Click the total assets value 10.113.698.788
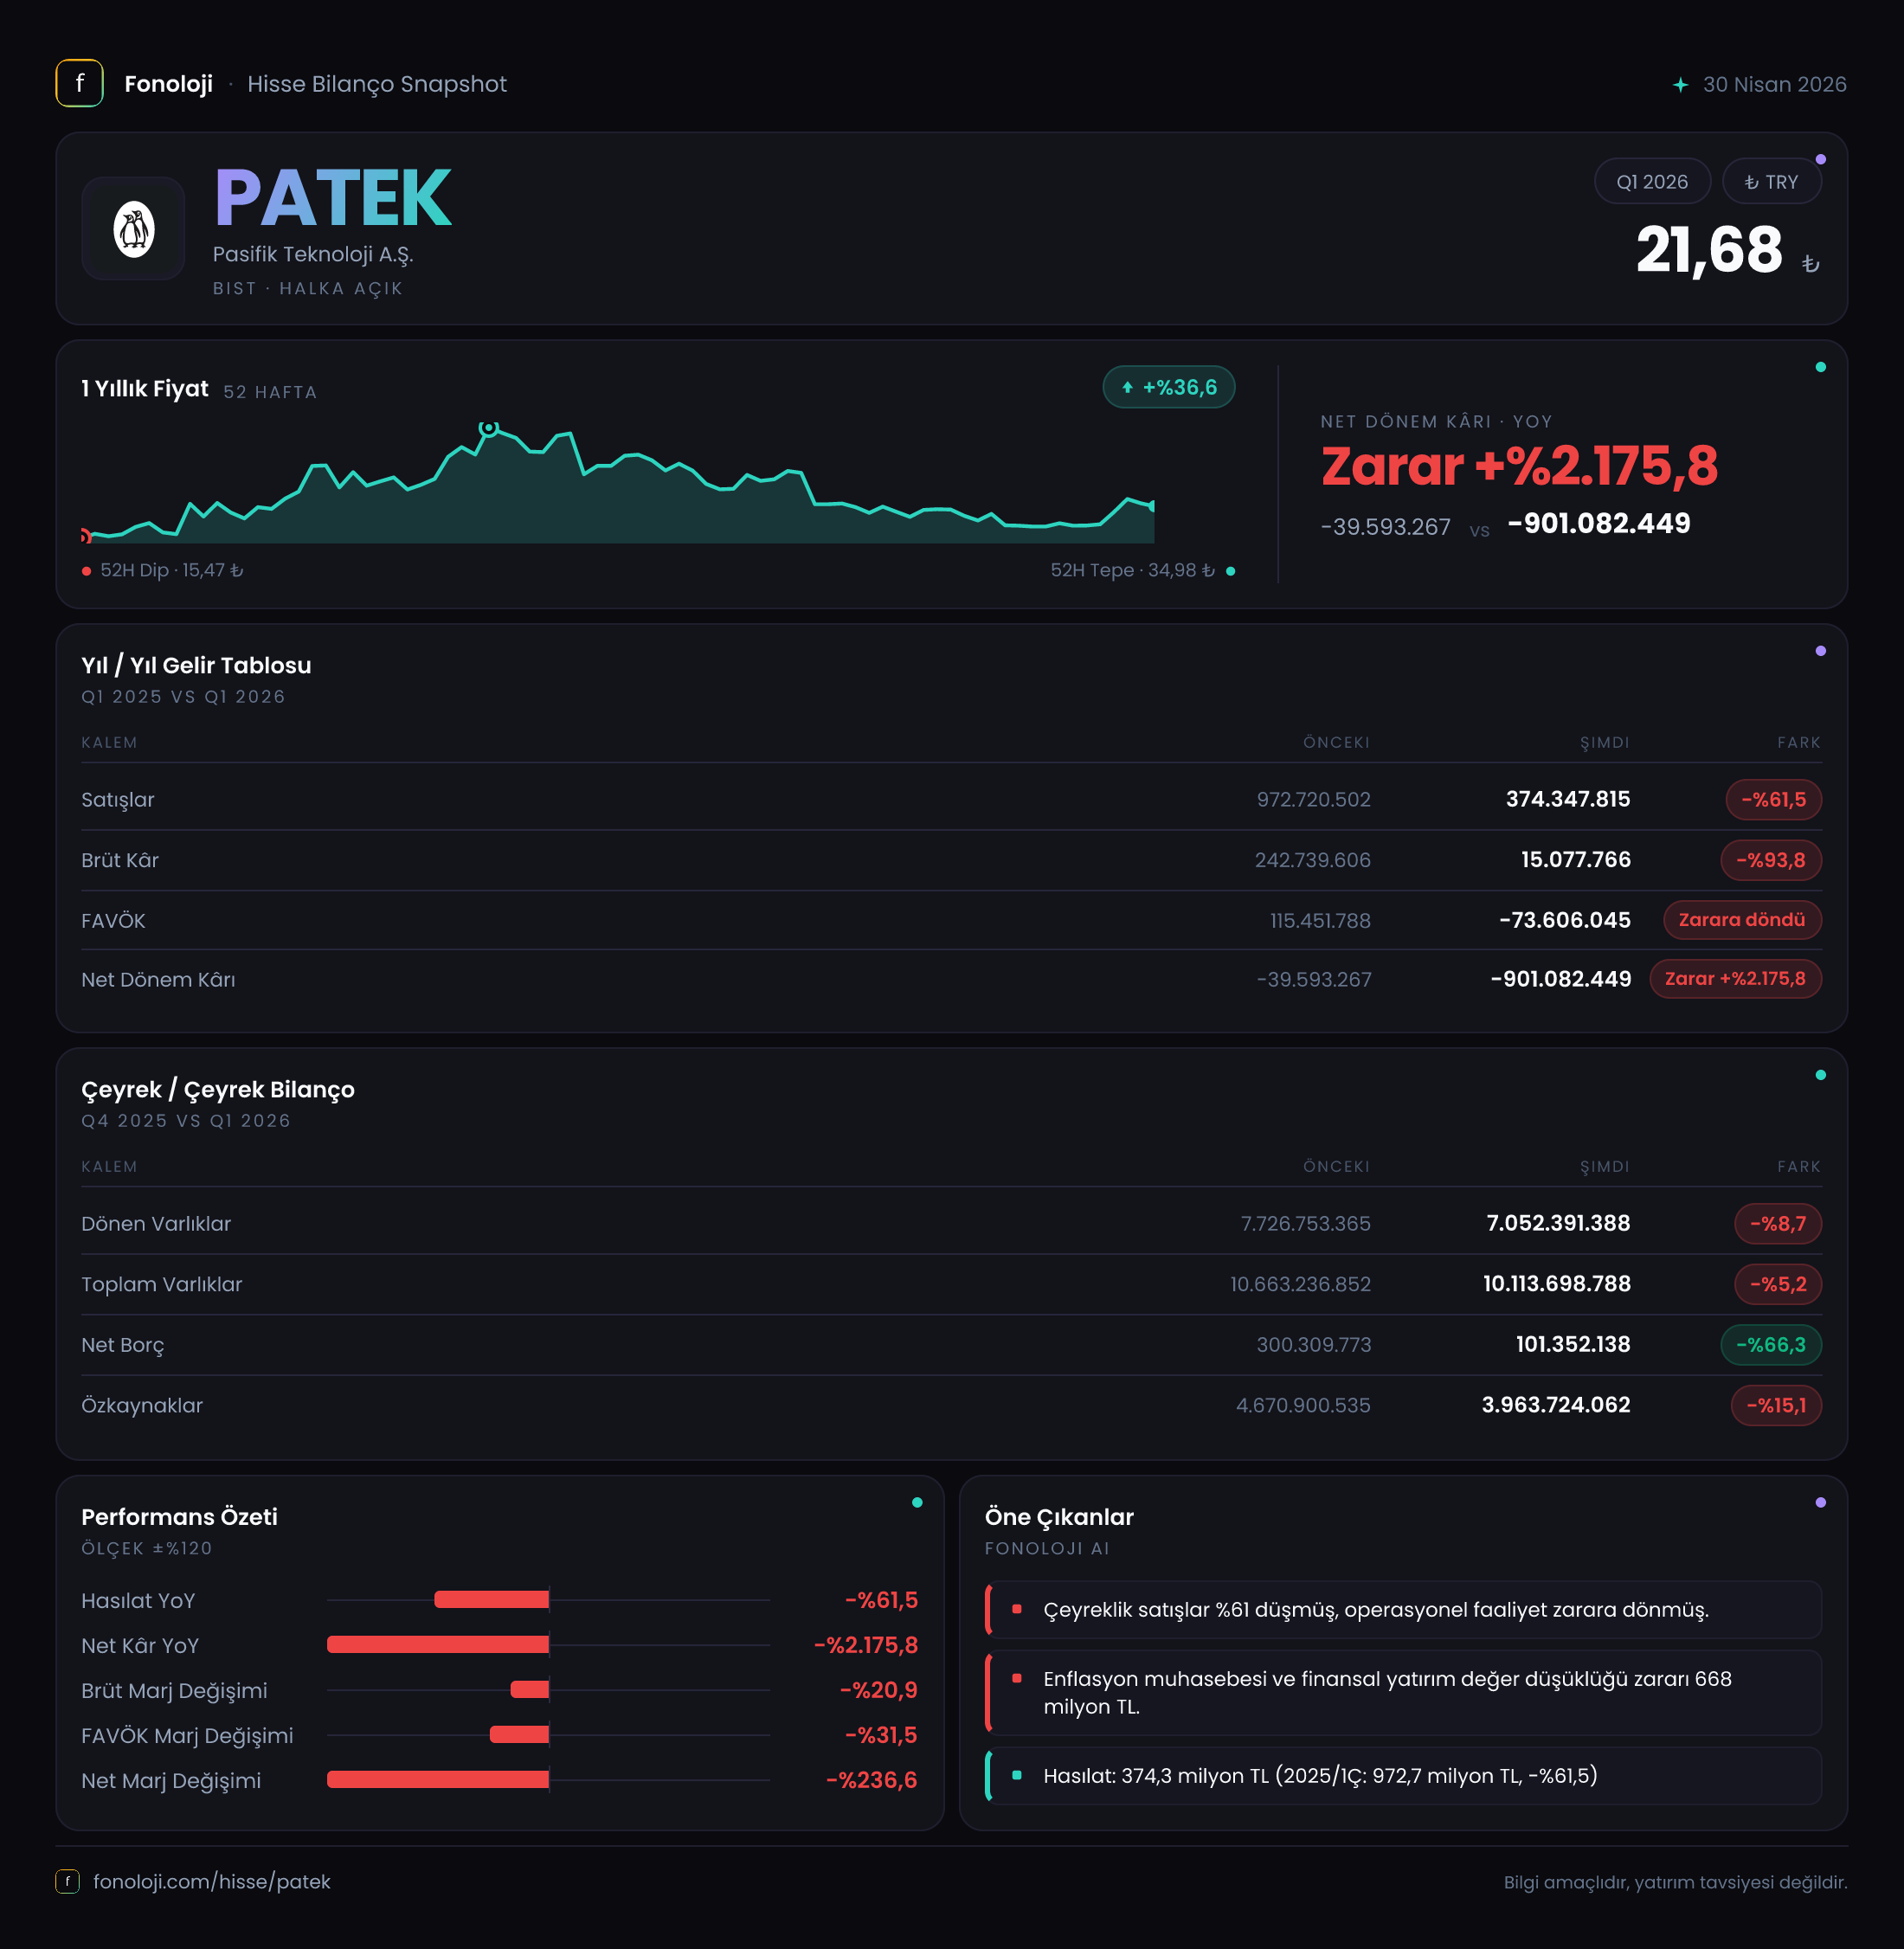 (x=1556, y=1284)
